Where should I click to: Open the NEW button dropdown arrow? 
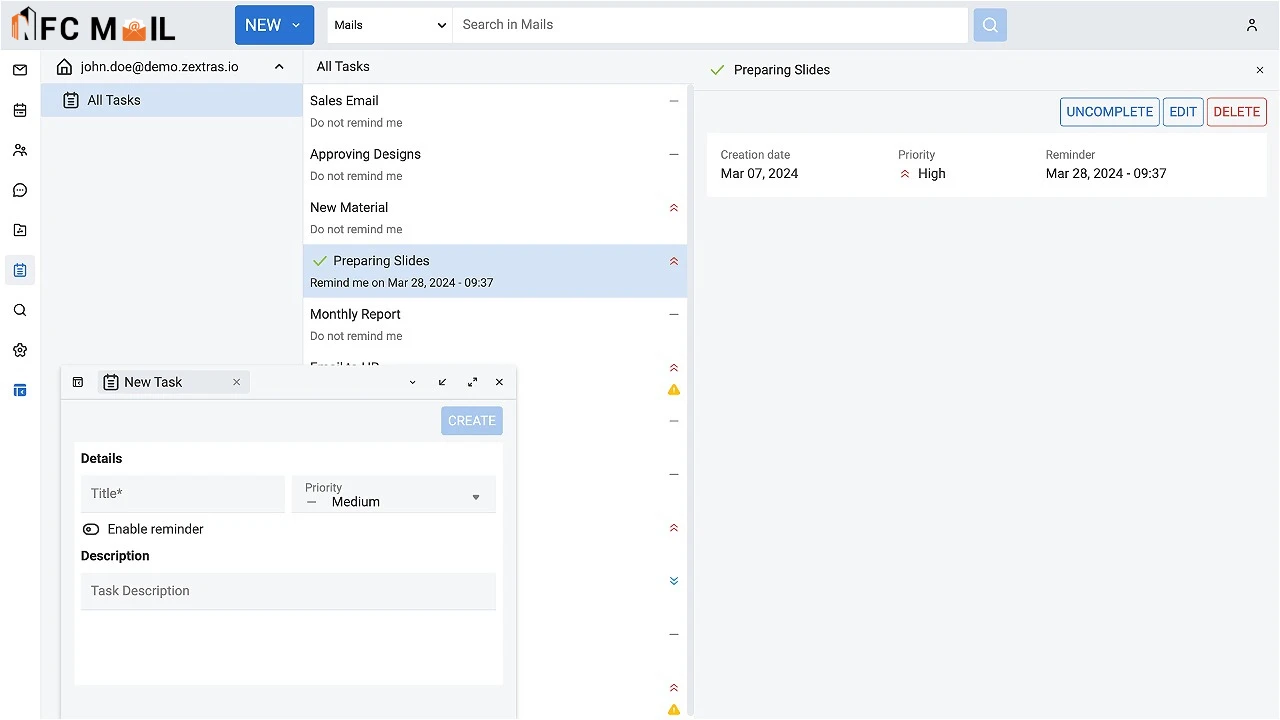click(x=296, y=25)
